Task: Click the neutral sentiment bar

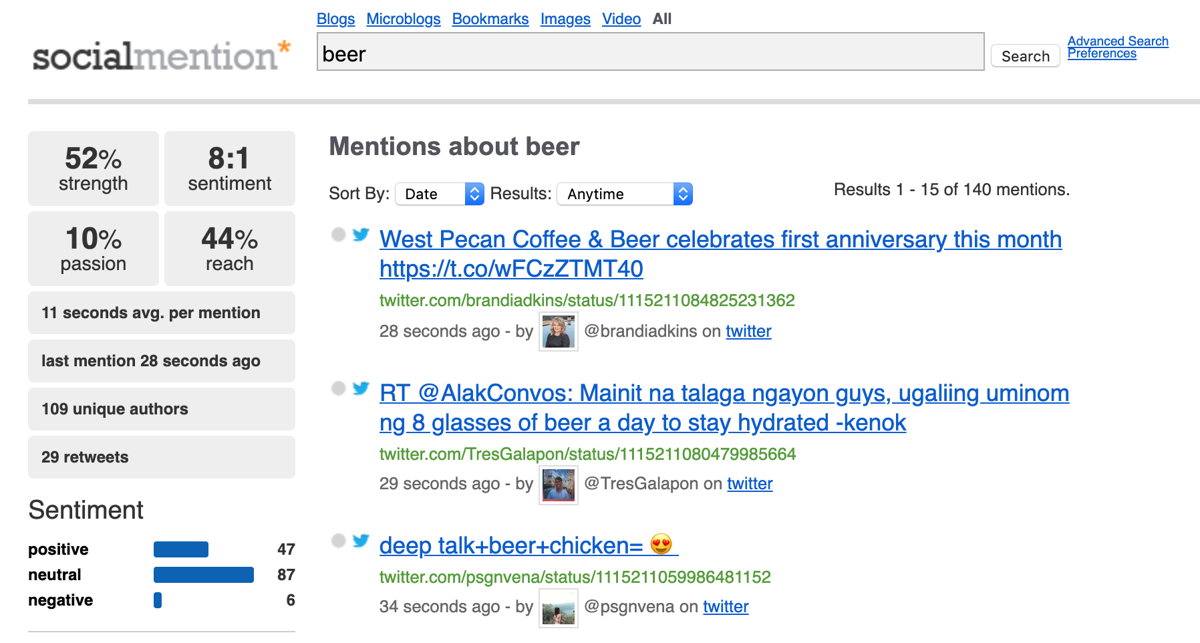Action: 204,575
